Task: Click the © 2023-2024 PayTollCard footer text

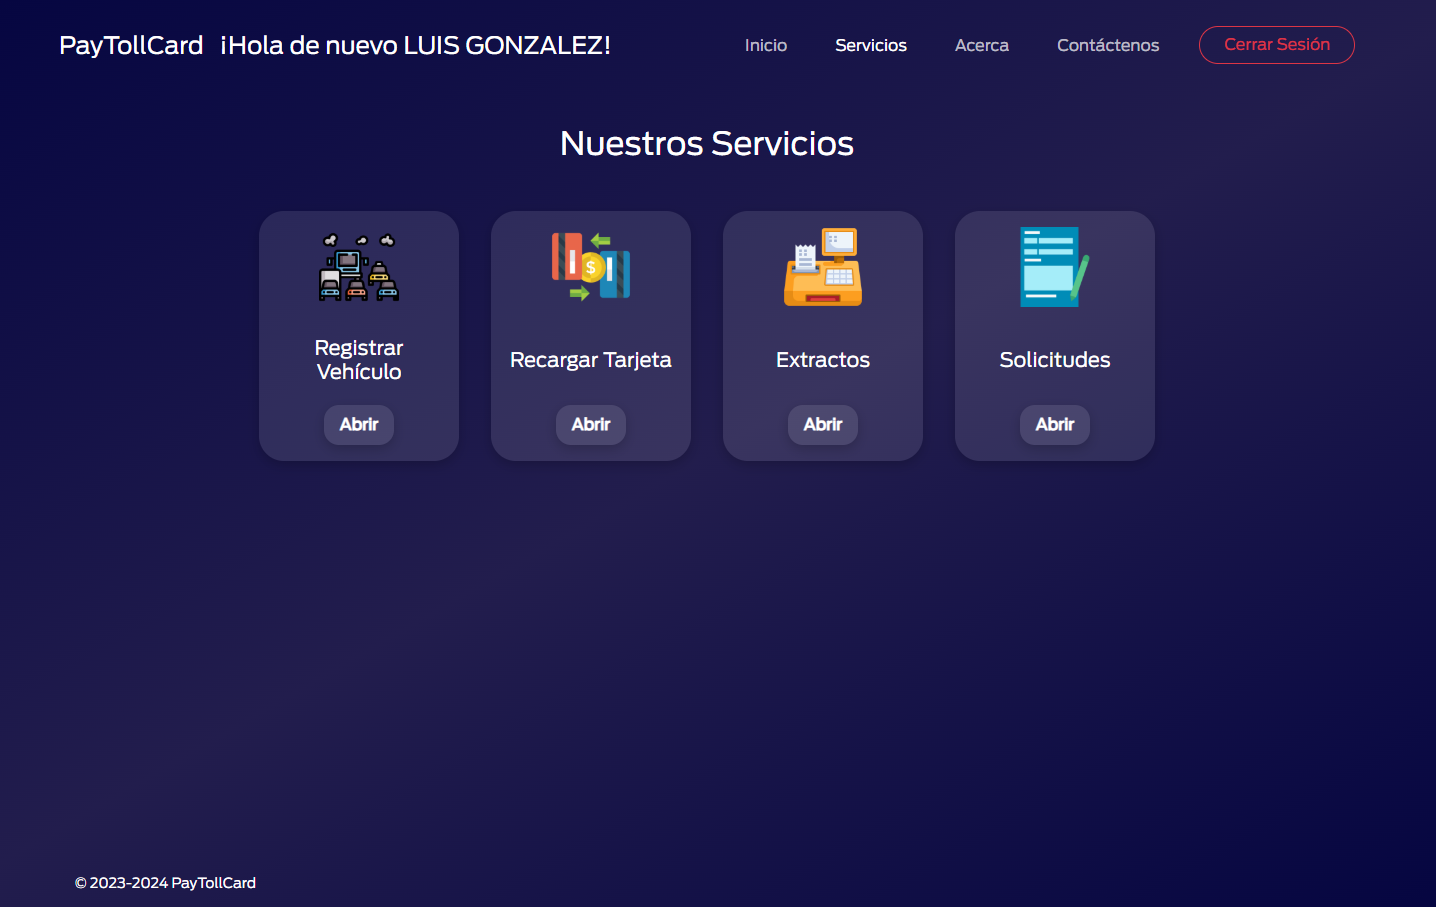Action: coord(165,883)
